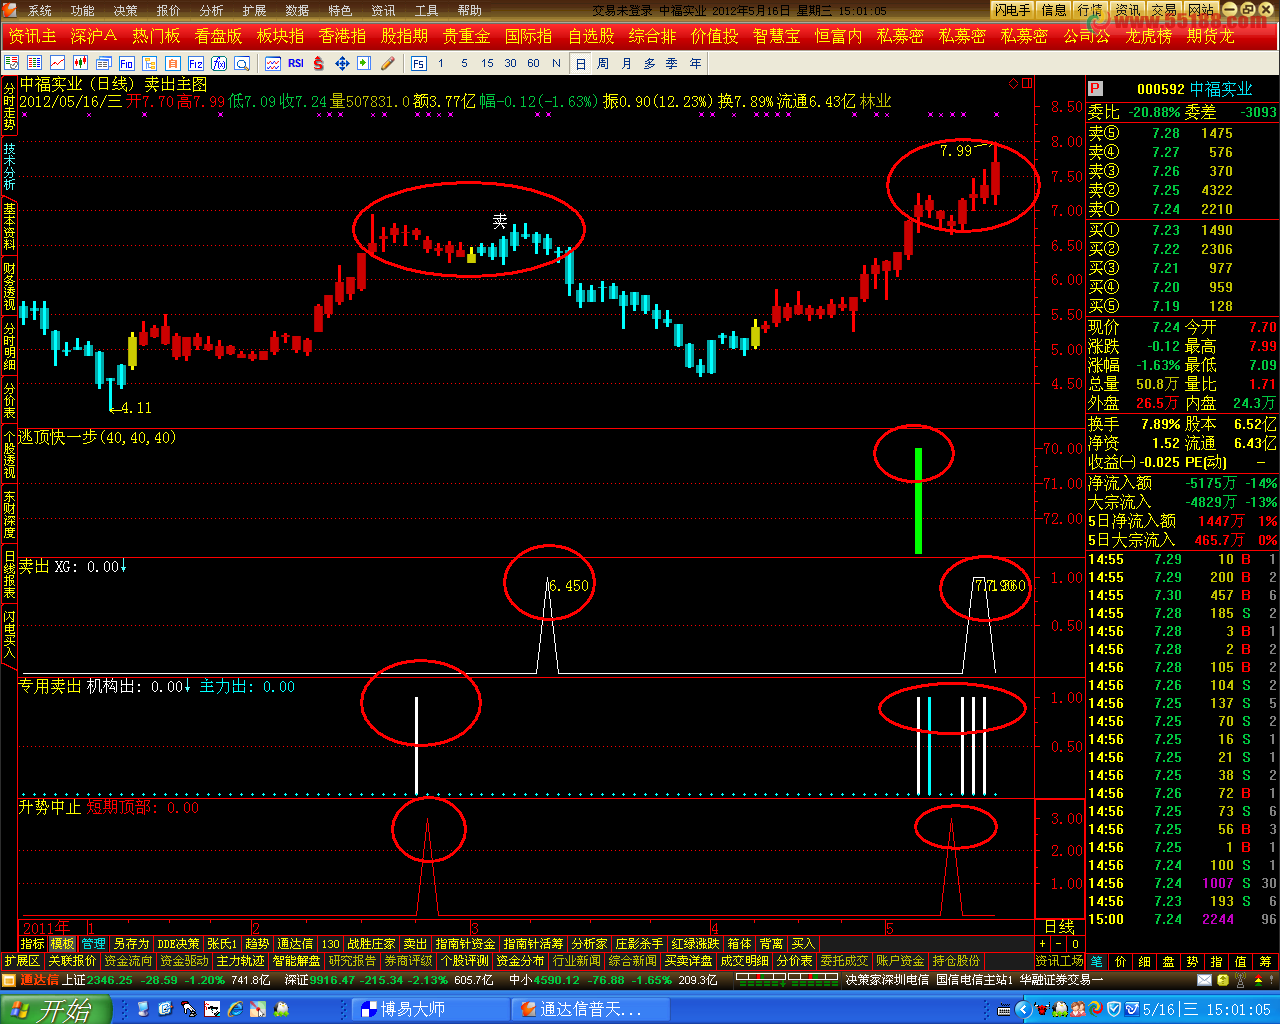Image resolution: width=1280 pixels, height=1024 pixels.
Task: Select the 盘 tab below tick list
Action: (x=1169, y=961)
